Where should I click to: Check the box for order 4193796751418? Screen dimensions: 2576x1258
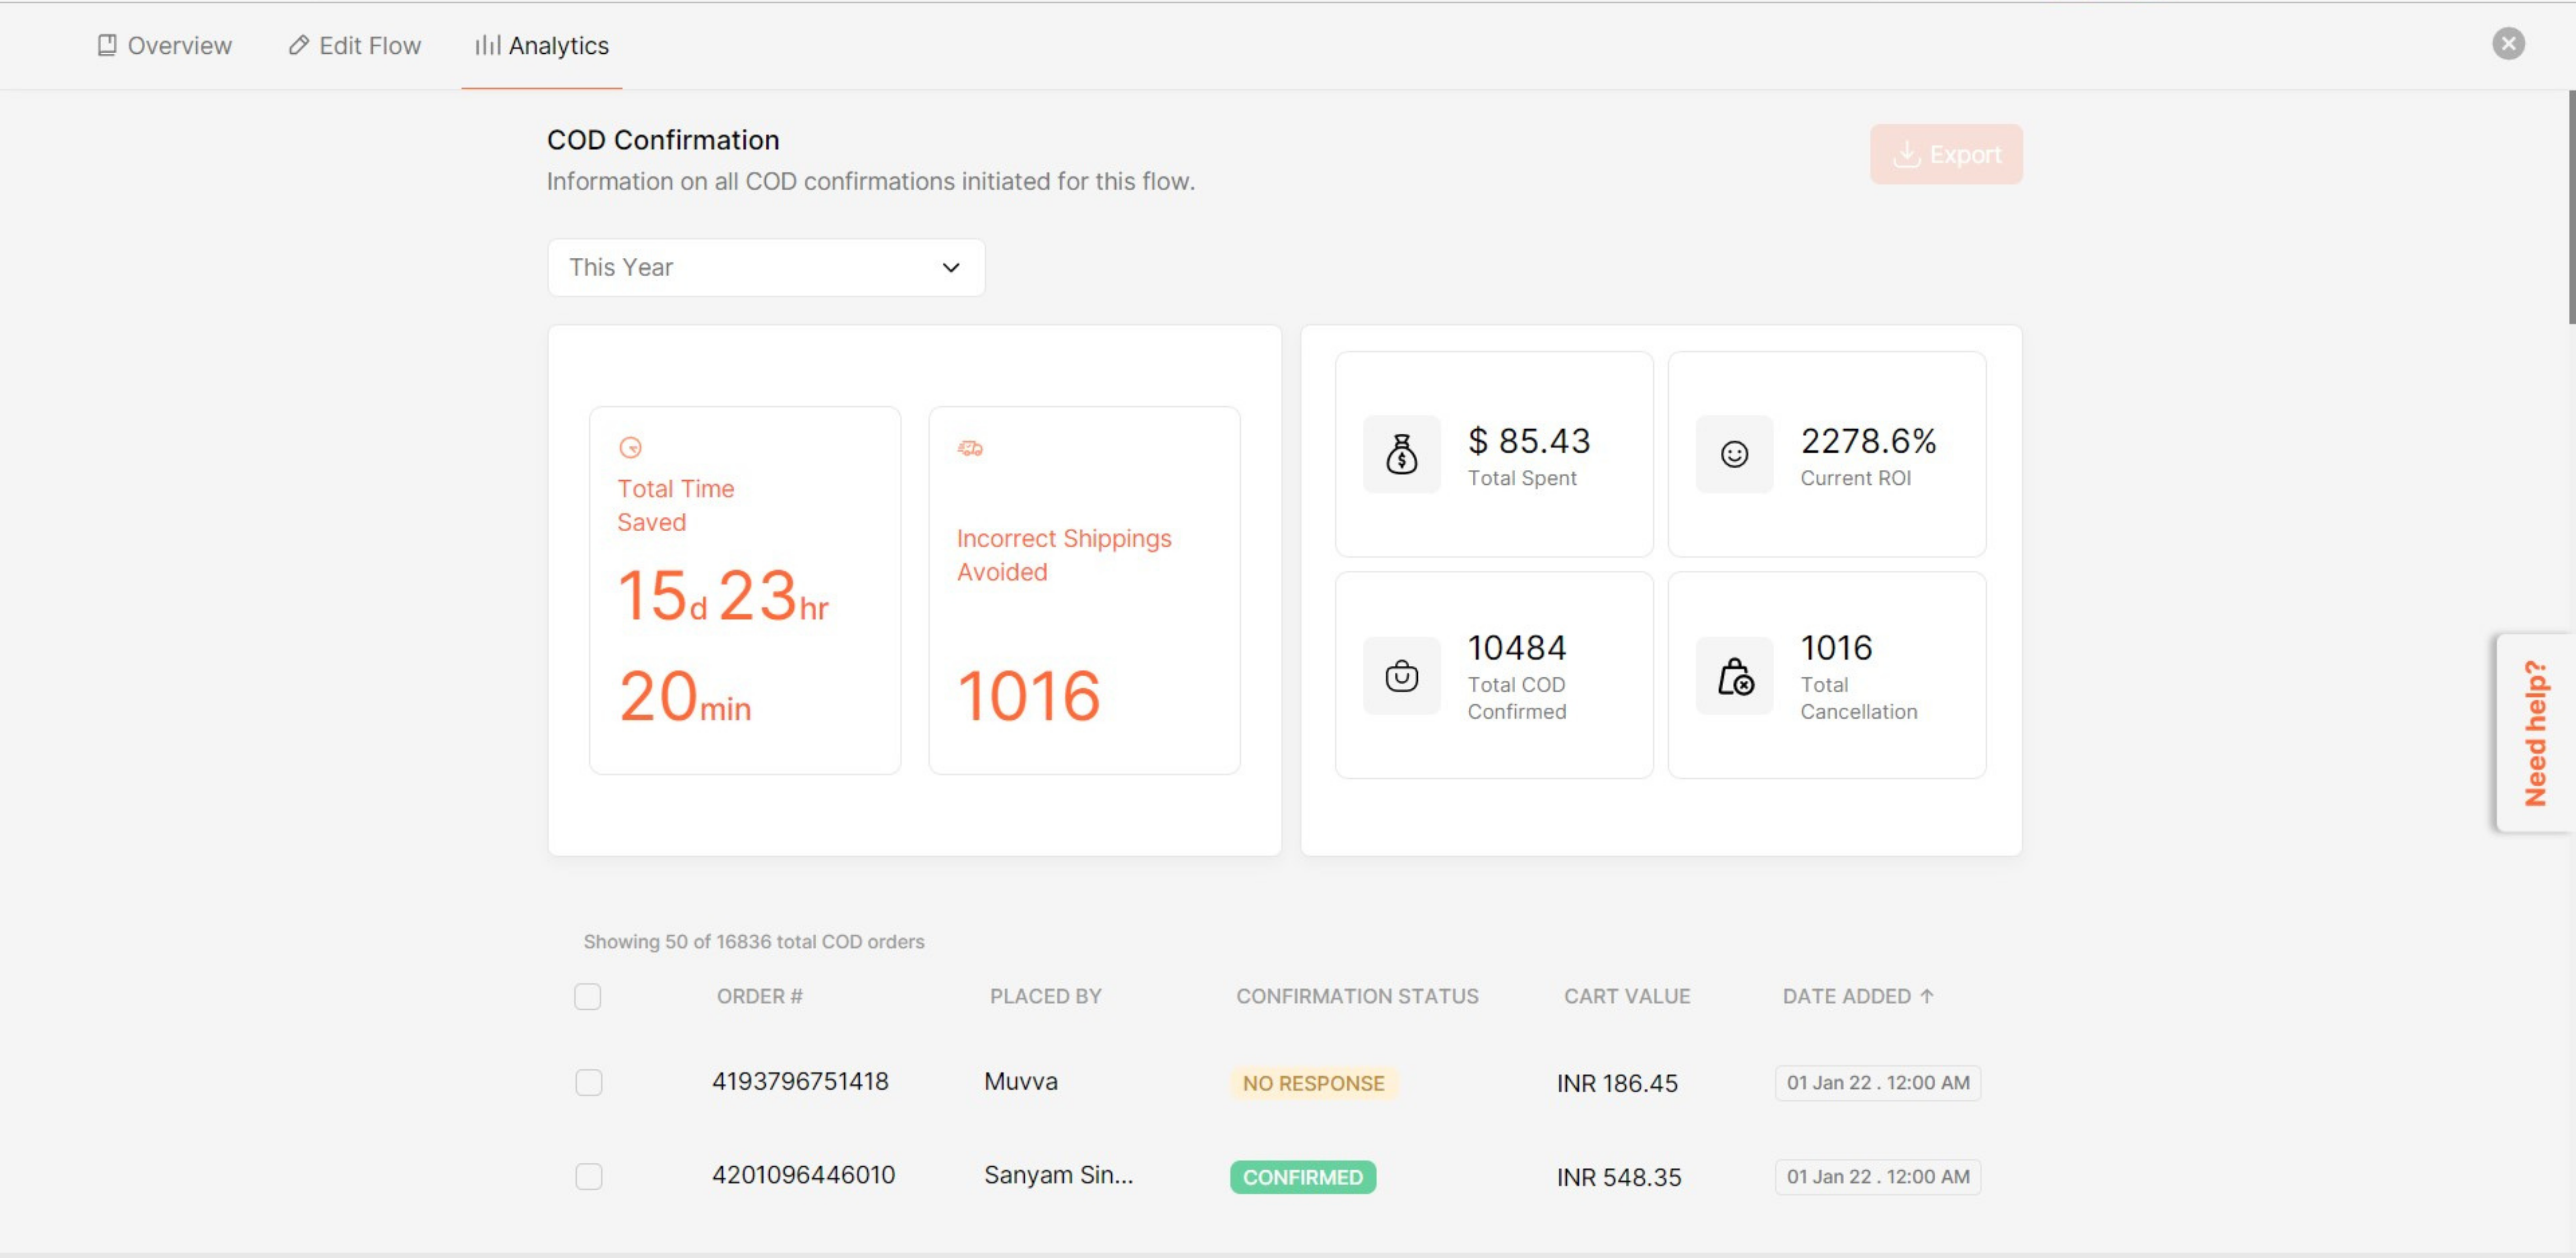[589, 1082]
